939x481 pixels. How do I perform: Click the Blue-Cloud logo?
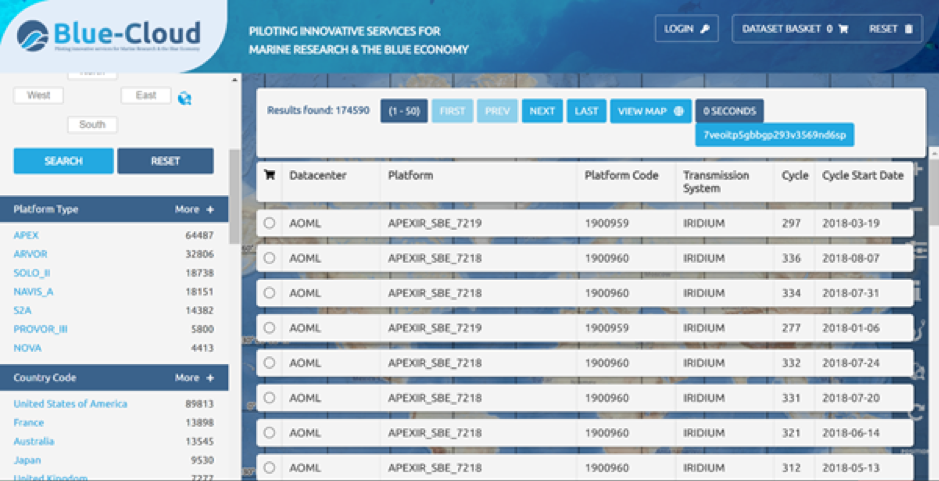[108, 37]
